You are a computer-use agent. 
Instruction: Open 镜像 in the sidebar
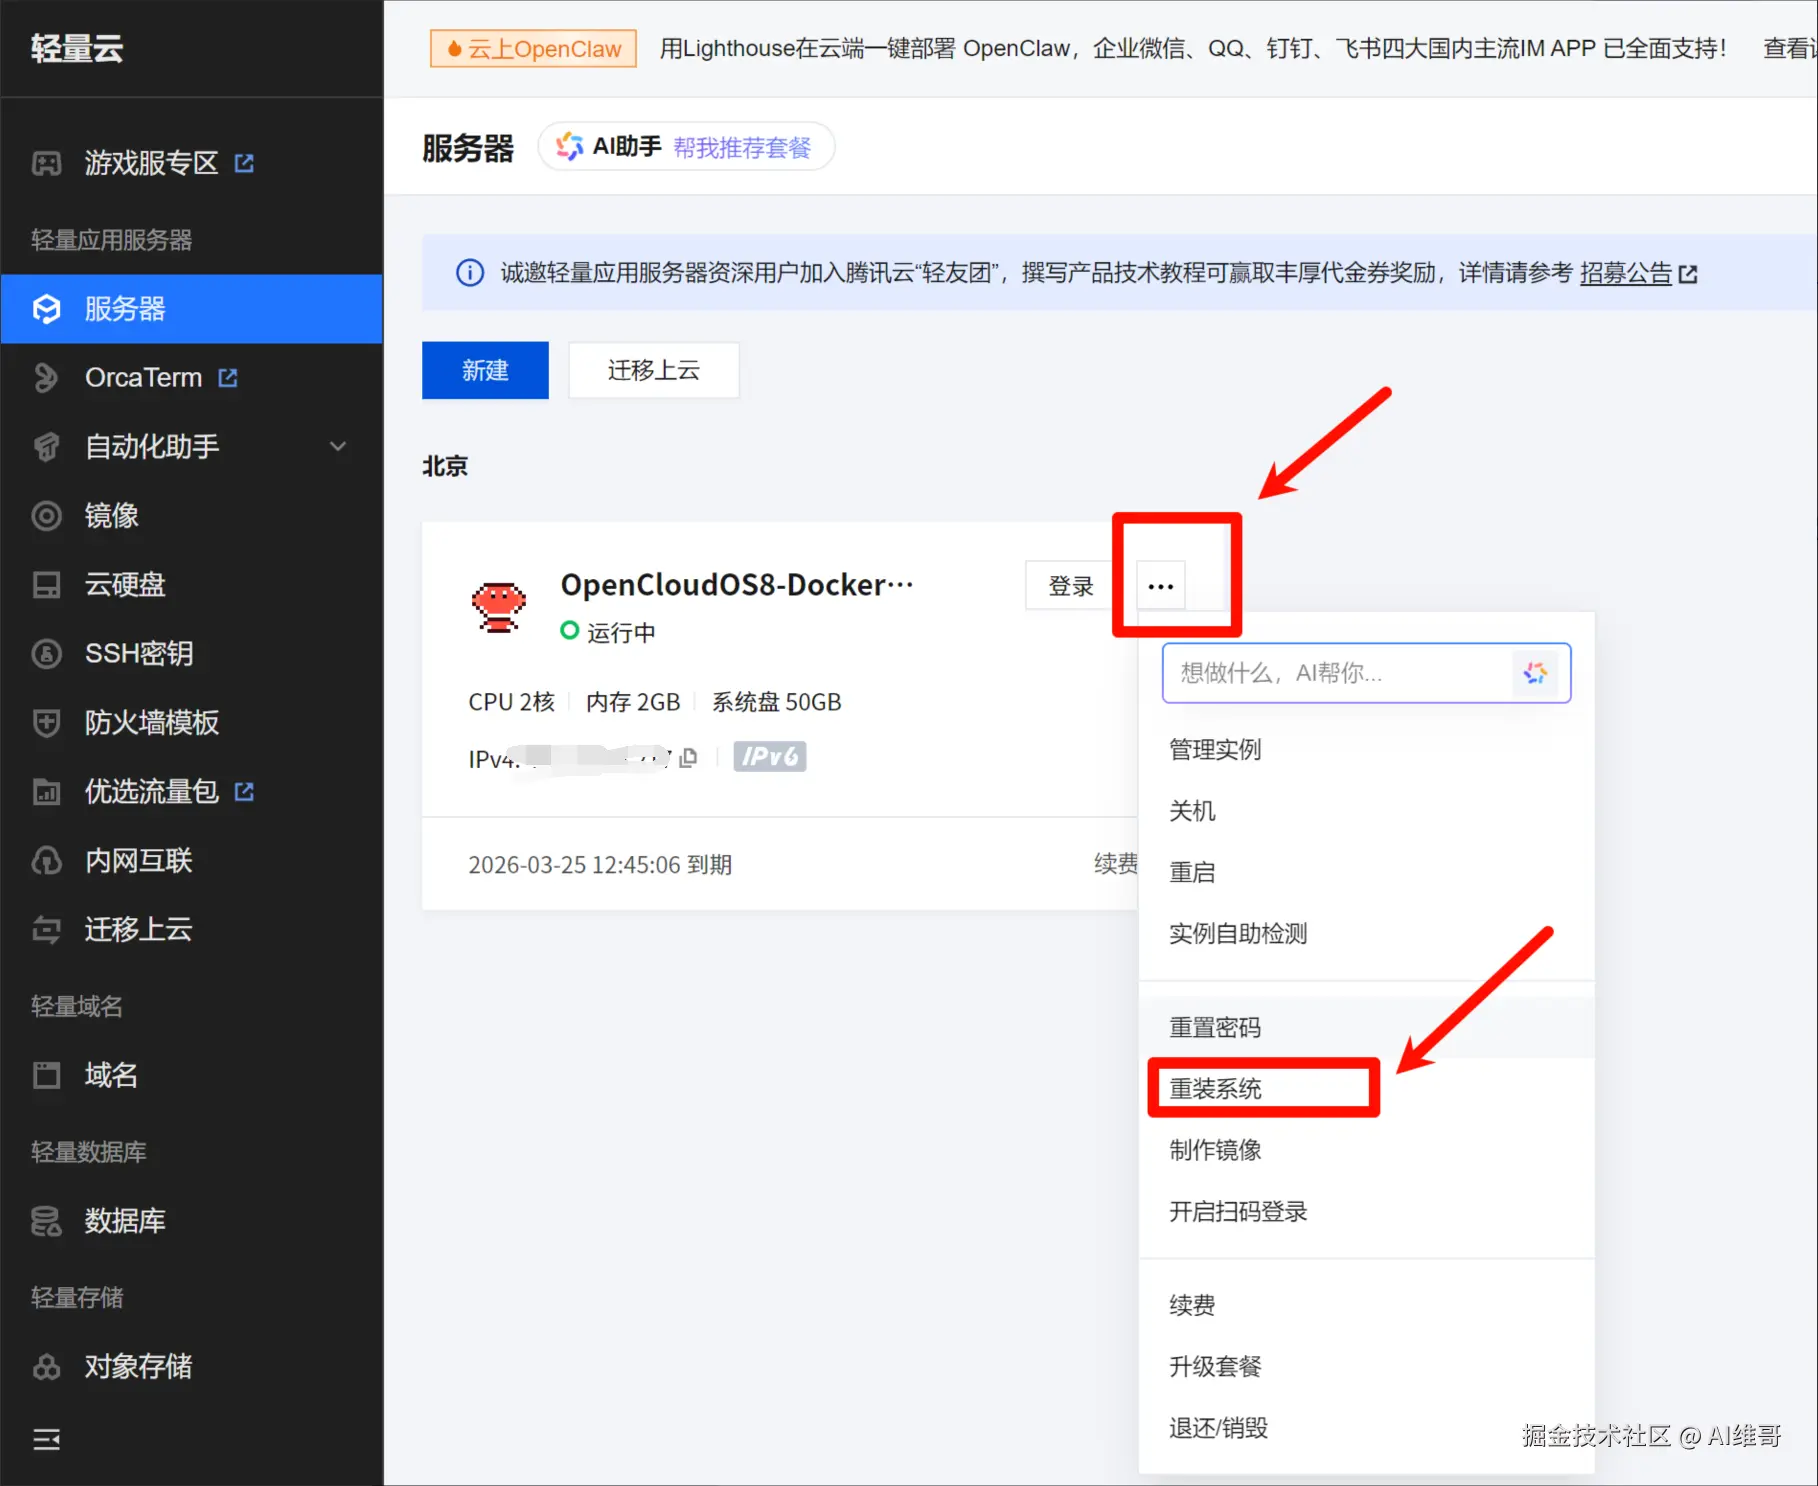(x=192, y=516)
